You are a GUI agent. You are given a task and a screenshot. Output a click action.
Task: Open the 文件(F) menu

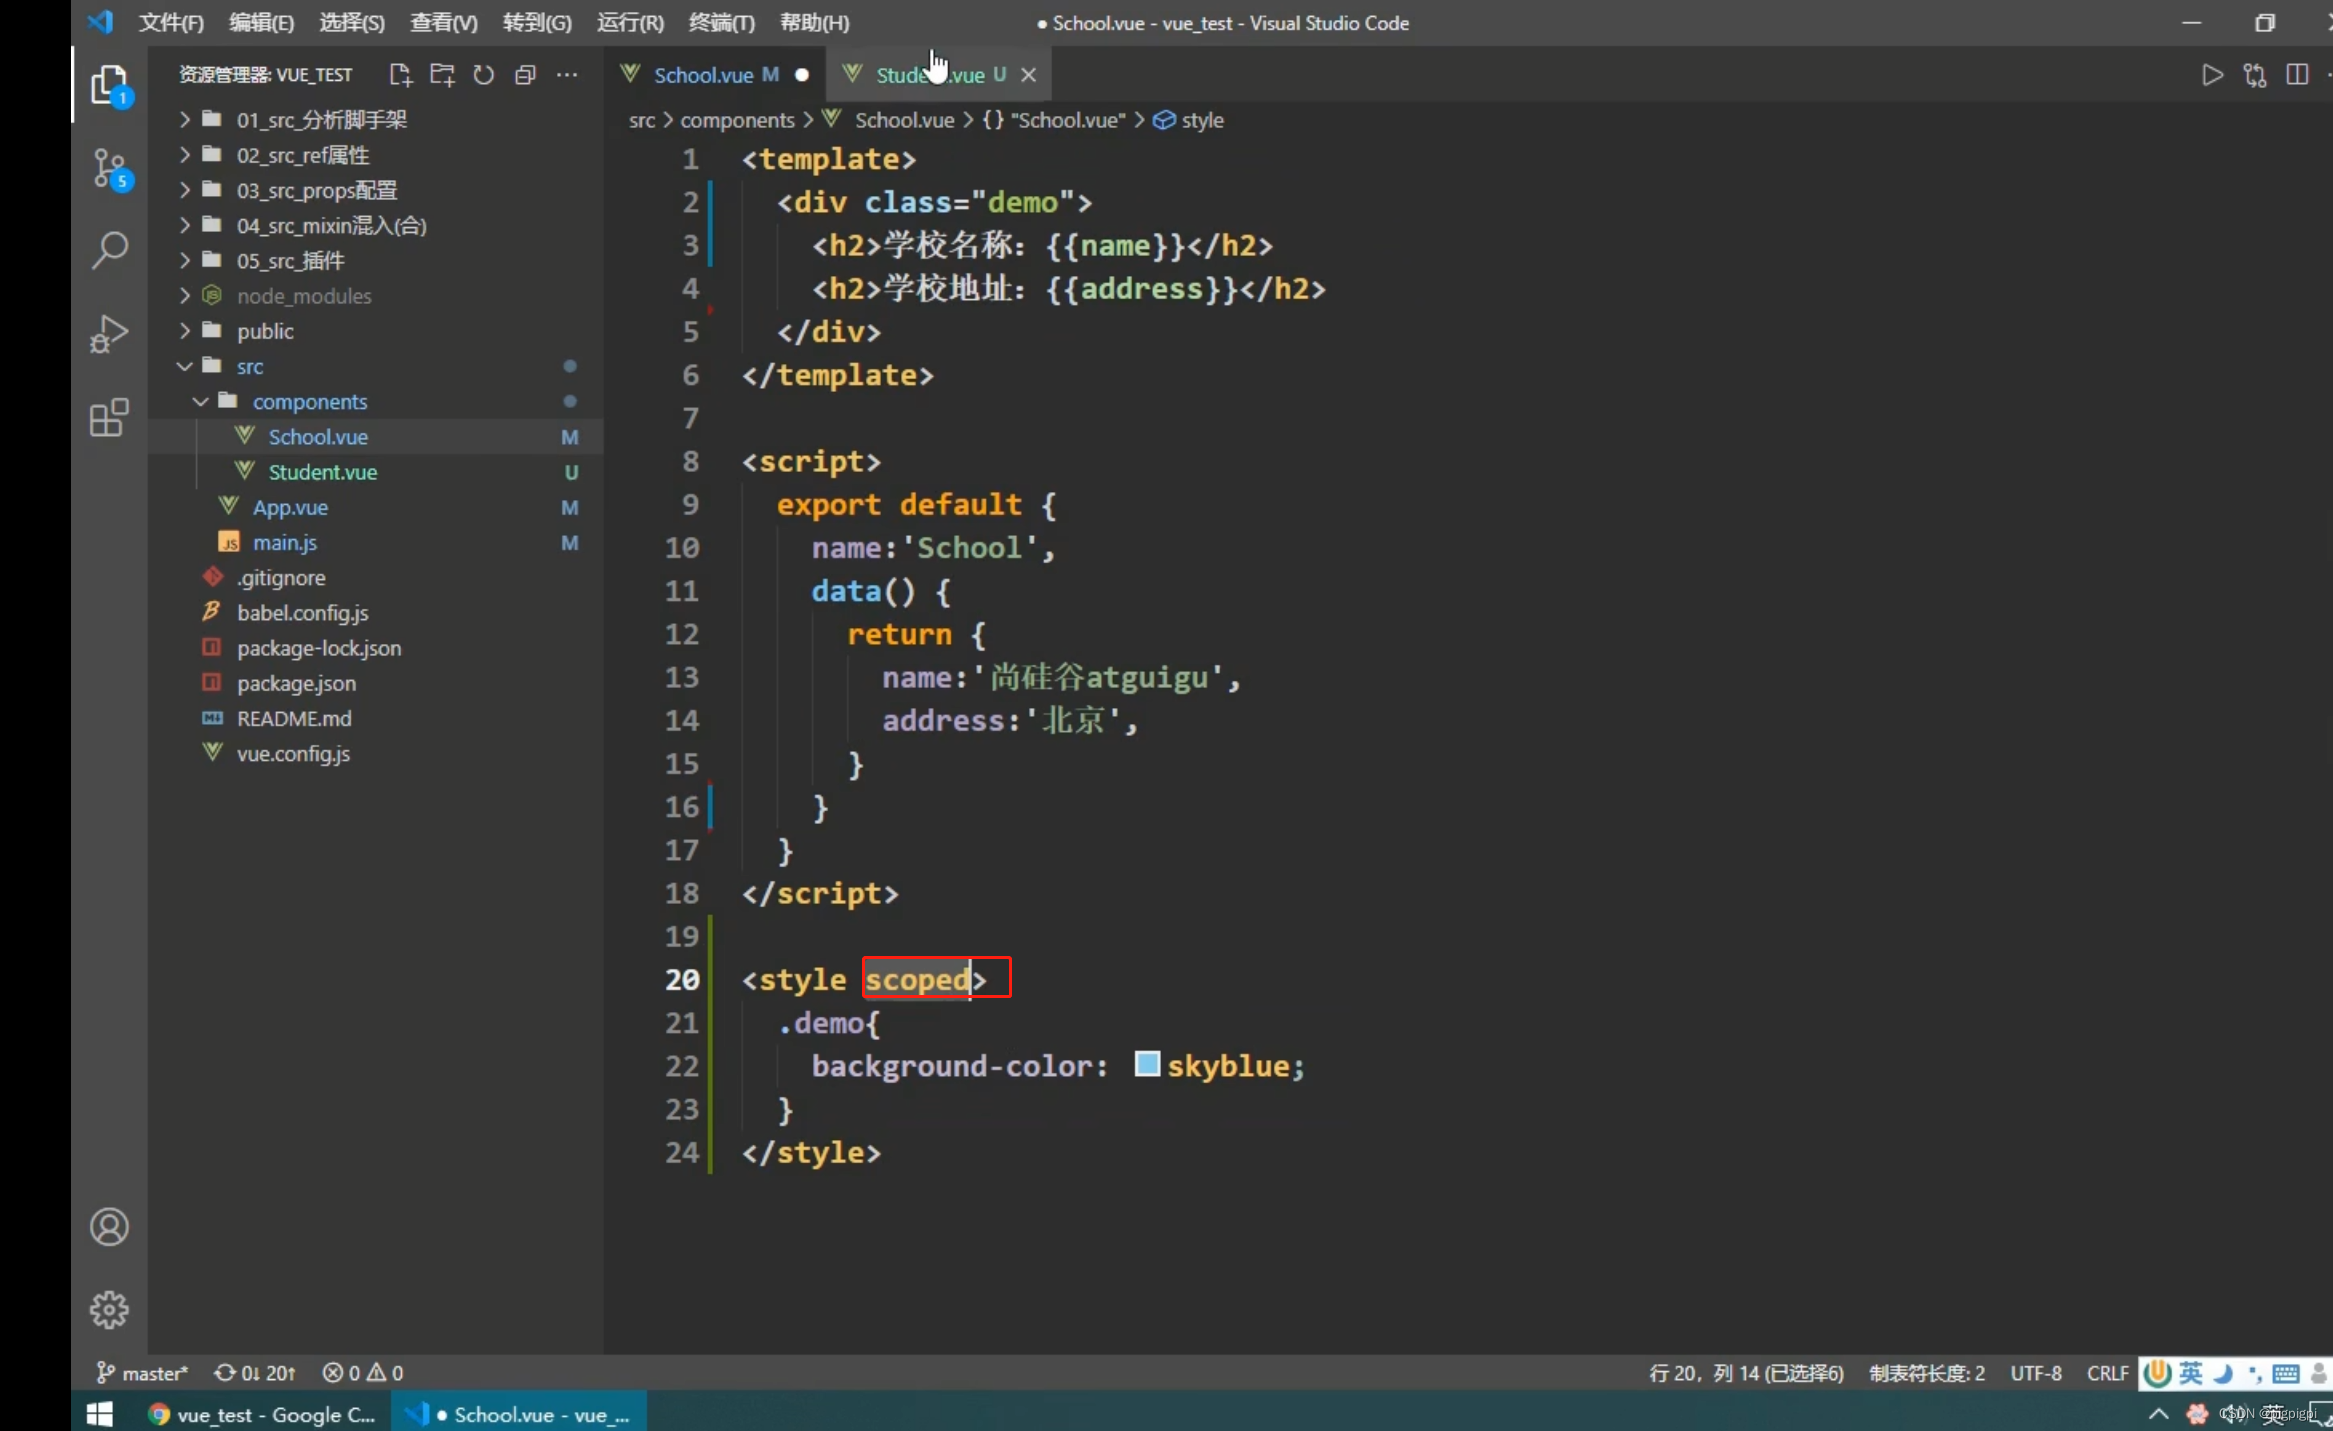[171, 22]
